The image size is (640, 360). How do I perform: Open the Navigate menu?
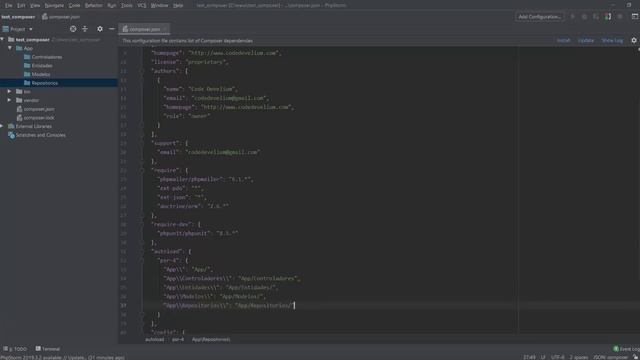click(x=54, y=5)
